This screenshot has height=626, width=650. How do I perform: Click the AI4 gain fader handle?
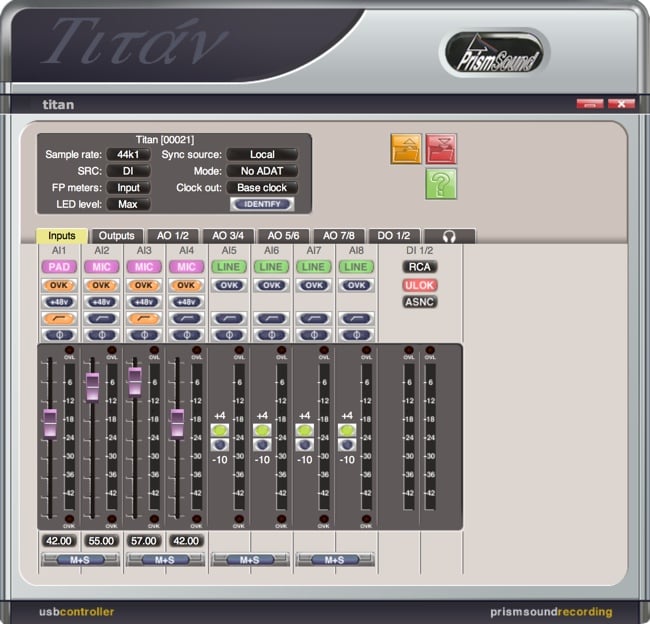(x=177, y=423)
